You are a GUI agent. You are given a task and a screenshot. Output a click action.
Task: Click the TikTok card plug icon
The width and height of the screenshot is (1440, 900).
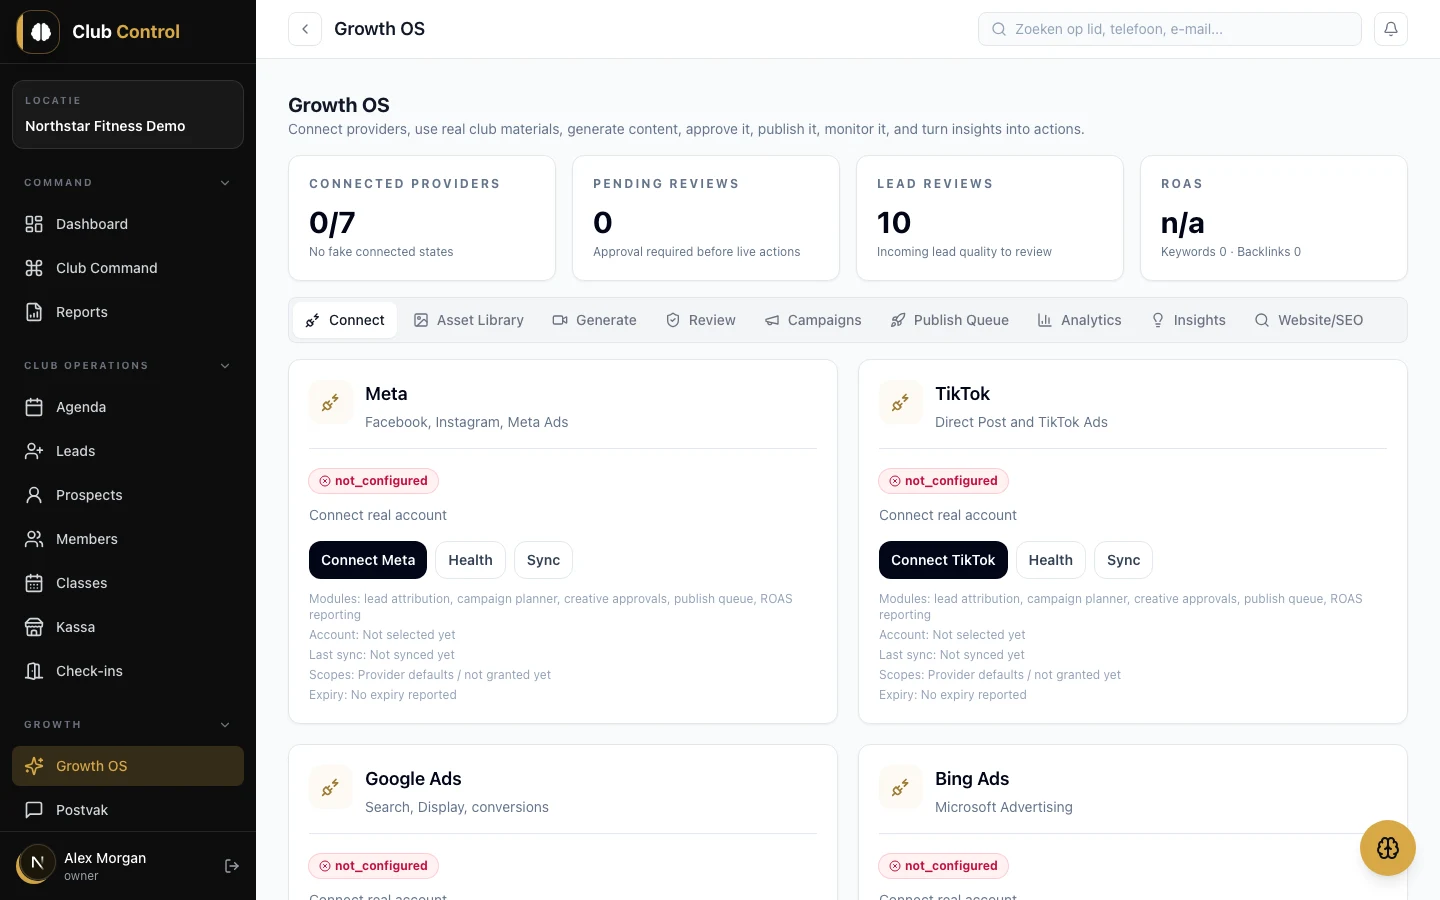(x=900, y=403)
